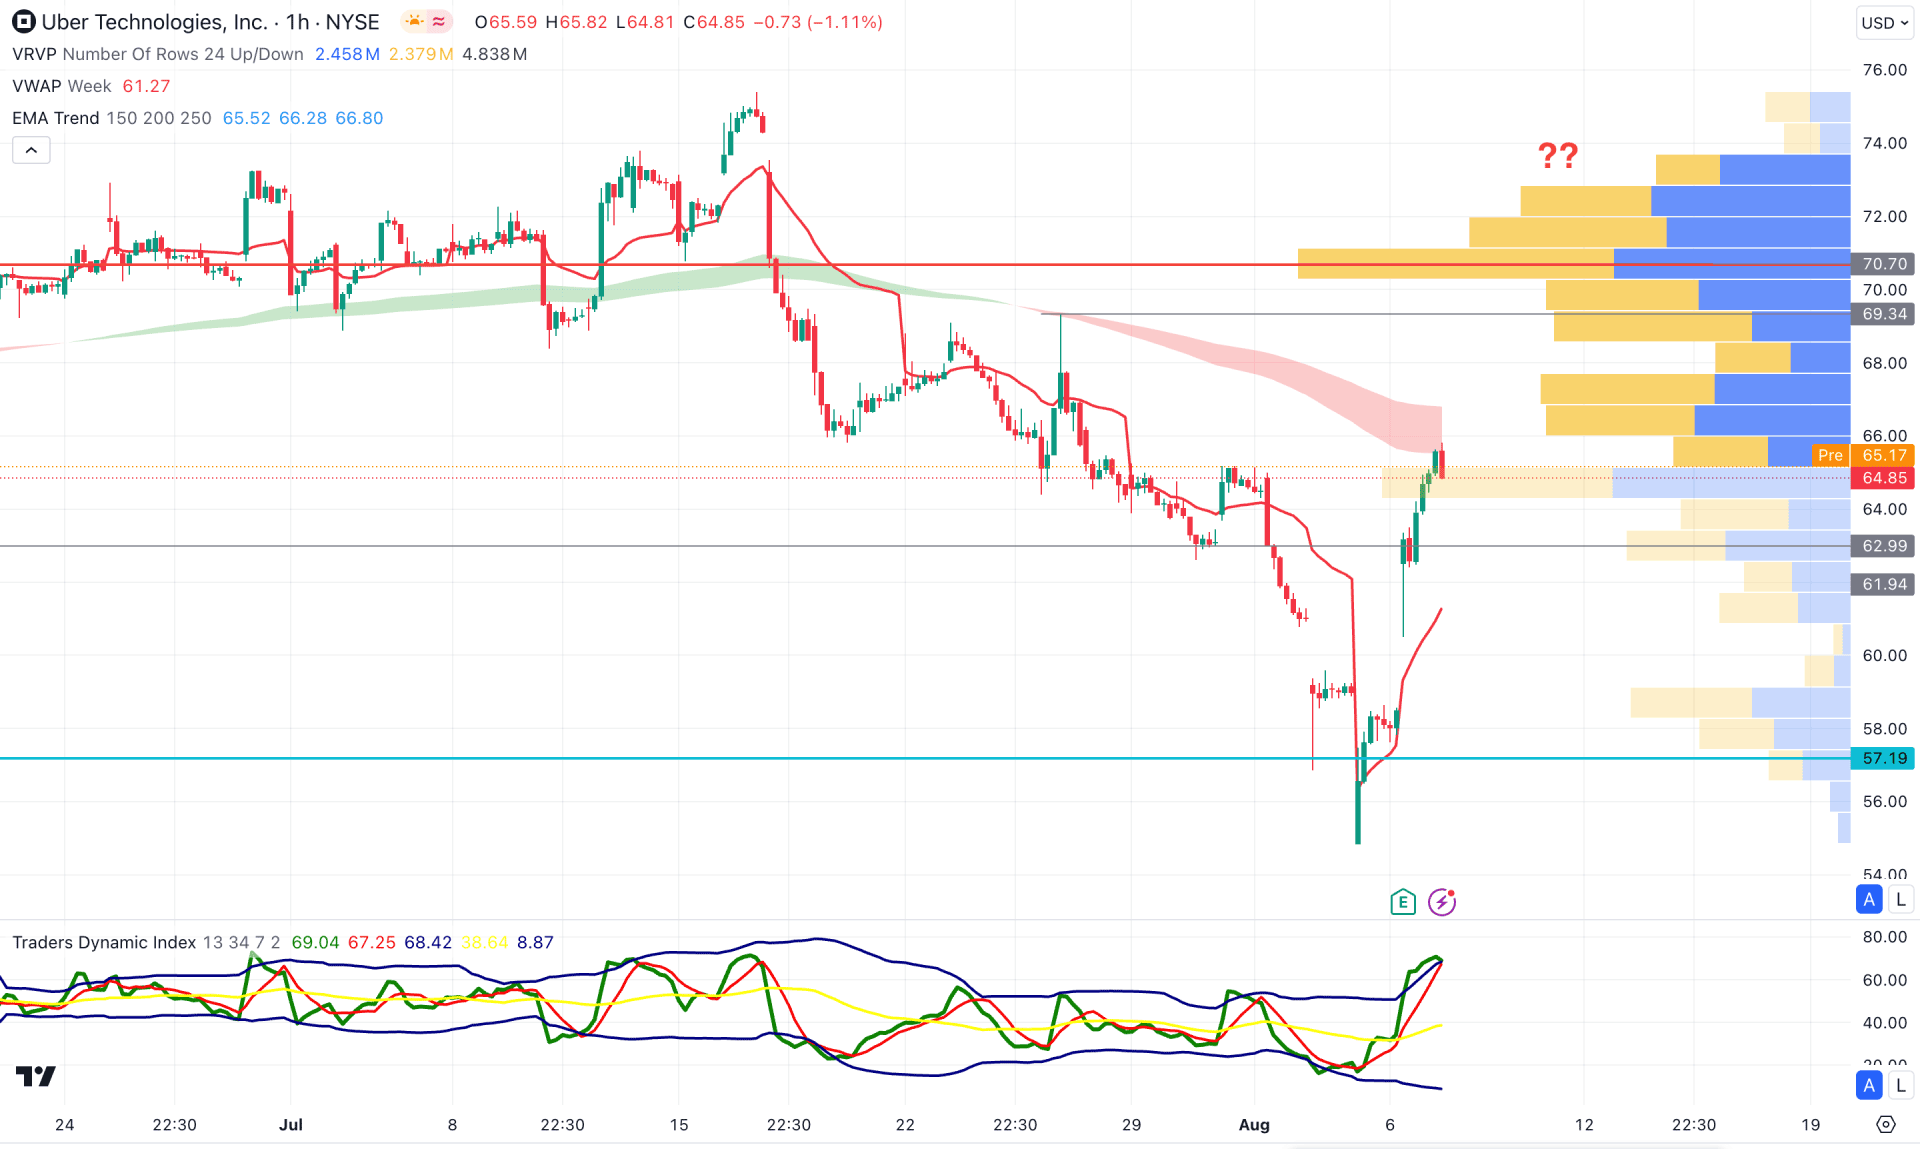1920x1149 pixels.
Task: Click the earnings 'E' marker icon
Action: click(1402, 902)
